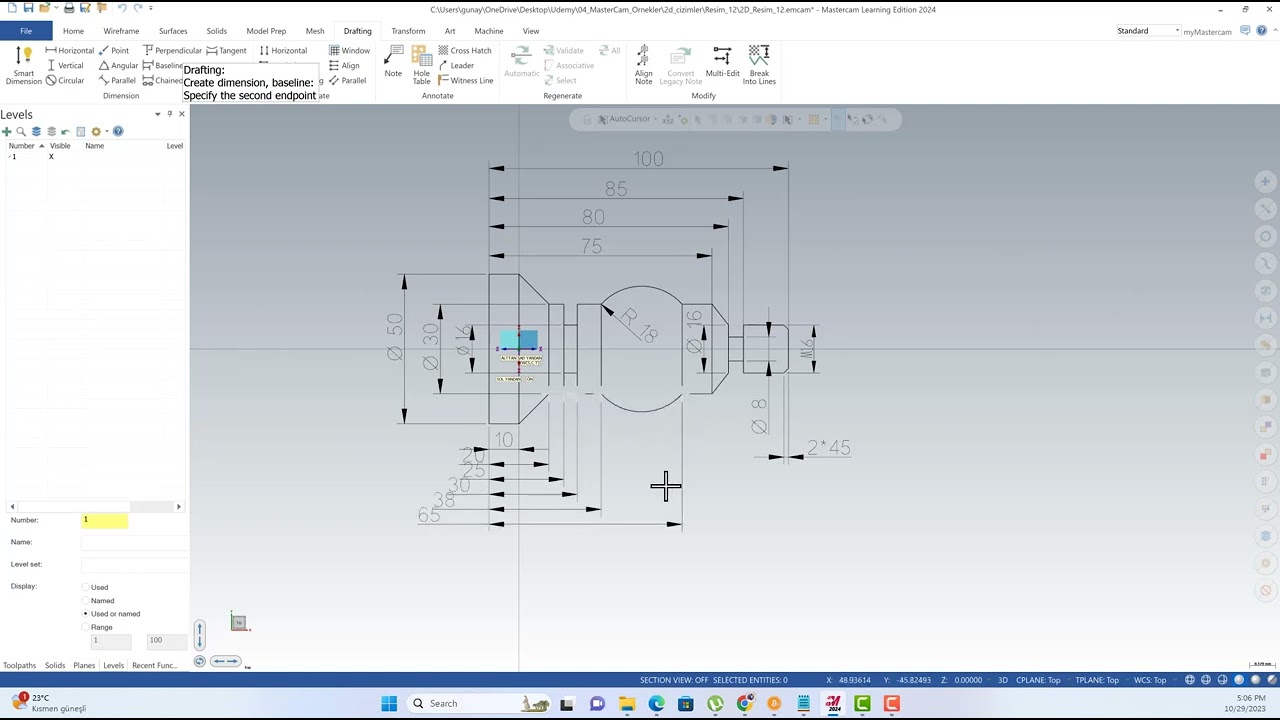
Task: Open the TPLANE: Top dropdown
Action: click(1097, 680)
